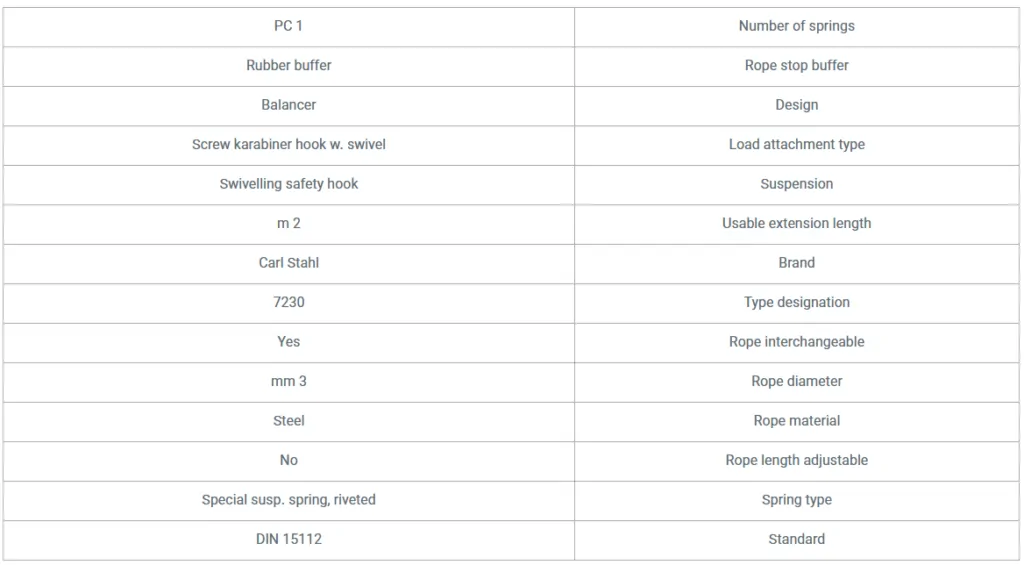Click the 'Balancer' design value
The width and height of the screenshot is (1024, 565).
tap(288, 105)
